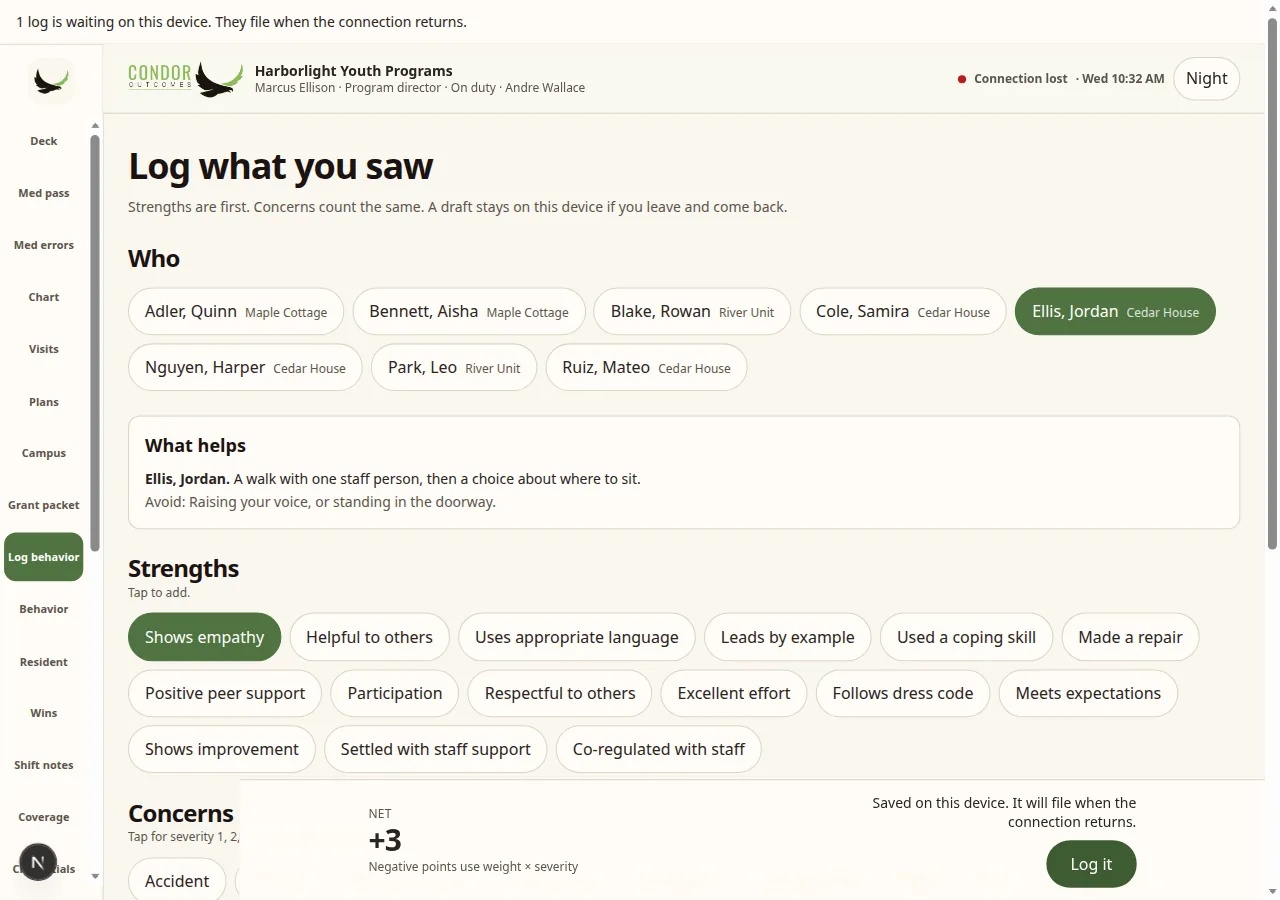The width and height of the screenshot is (1280, 900).
Task: Remove the Shows empathy strength
Action: click(204, 637)
